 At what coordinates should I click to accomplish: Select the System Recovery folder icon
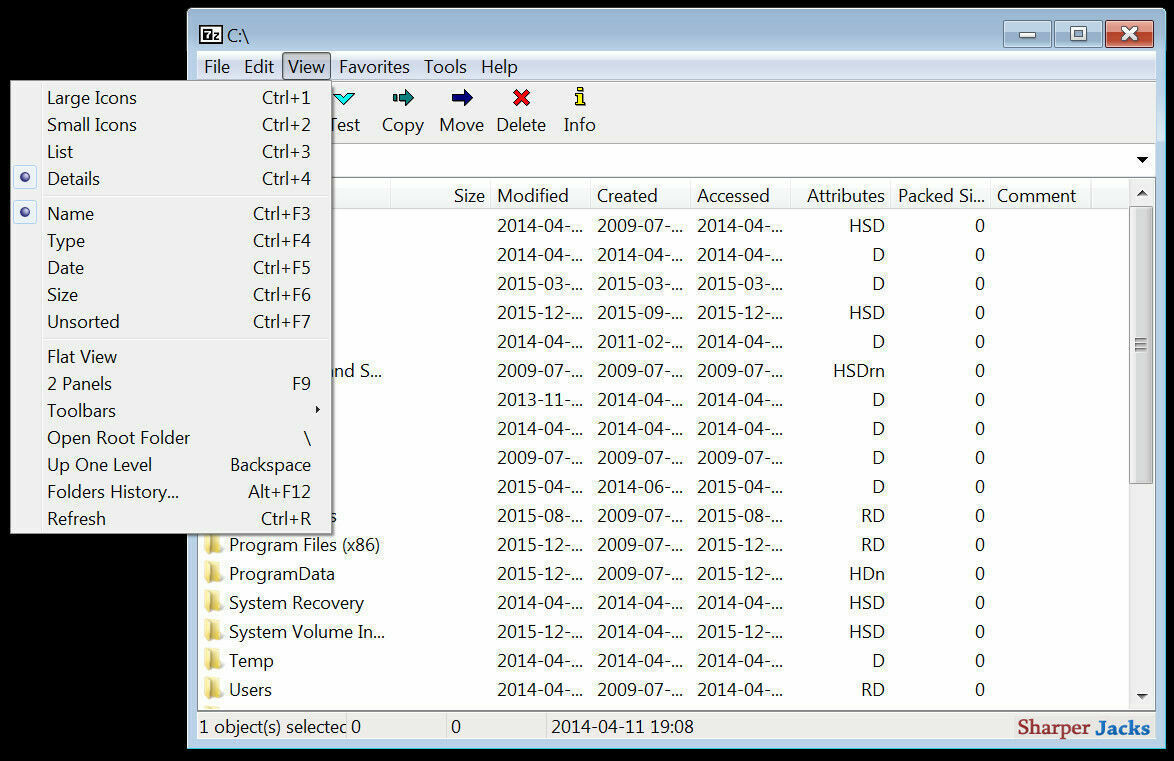pos(213,602)
